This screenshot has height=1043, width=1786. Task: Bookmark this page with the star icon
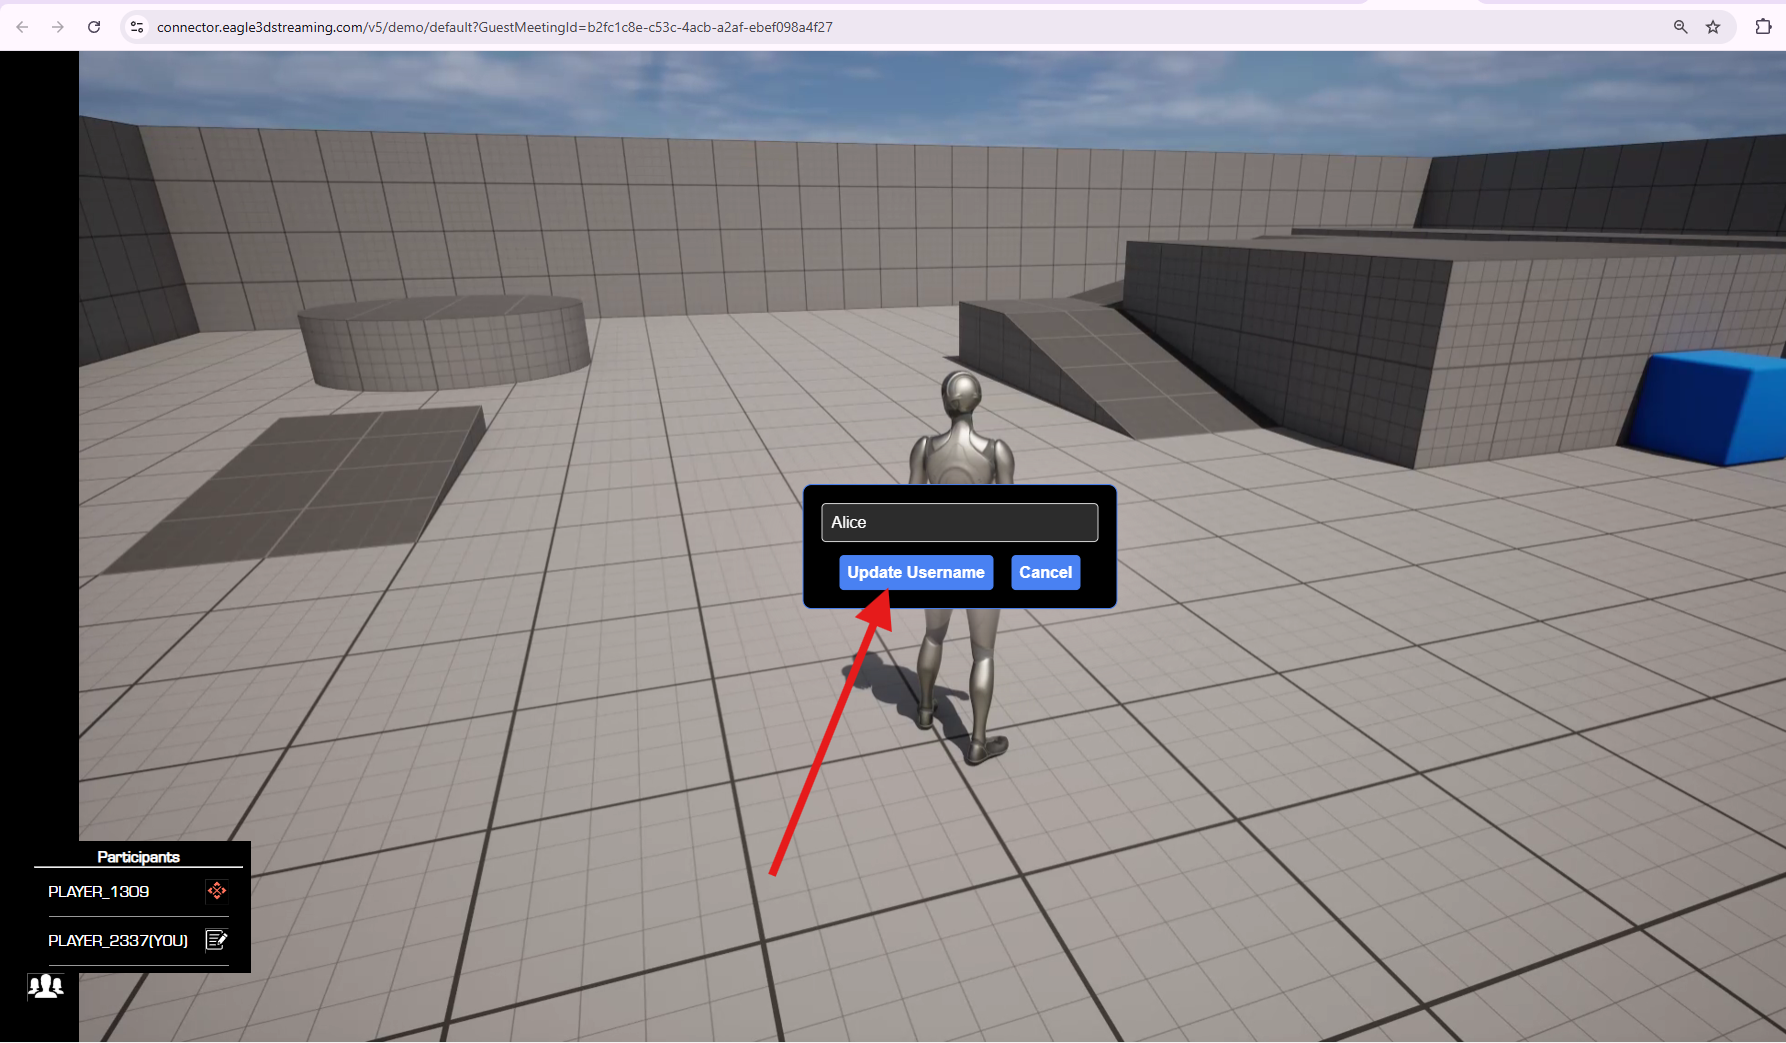[1713, 27]
